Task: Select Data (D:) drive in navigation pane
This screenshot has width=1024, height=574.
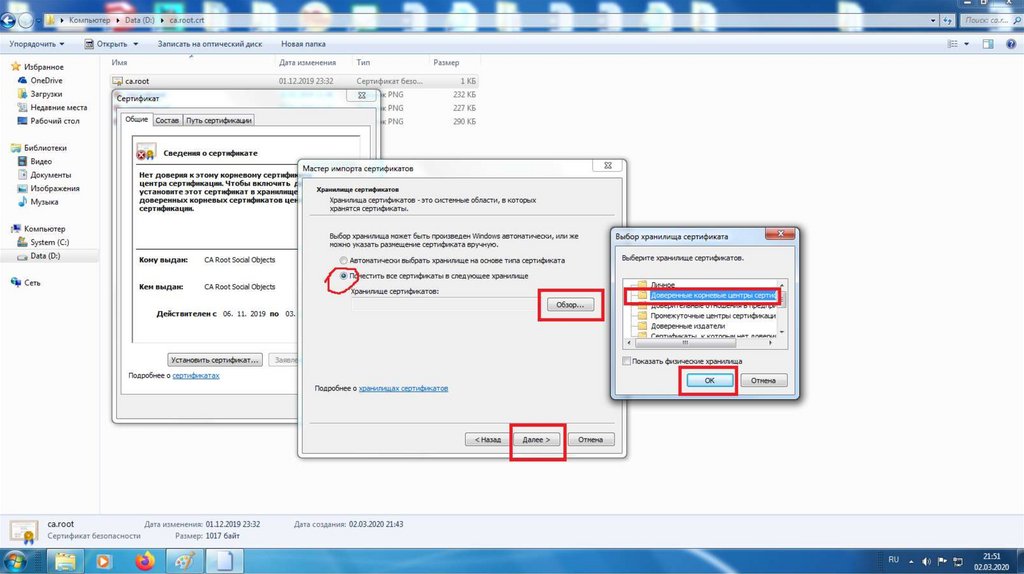Action: tap(45, 256)
